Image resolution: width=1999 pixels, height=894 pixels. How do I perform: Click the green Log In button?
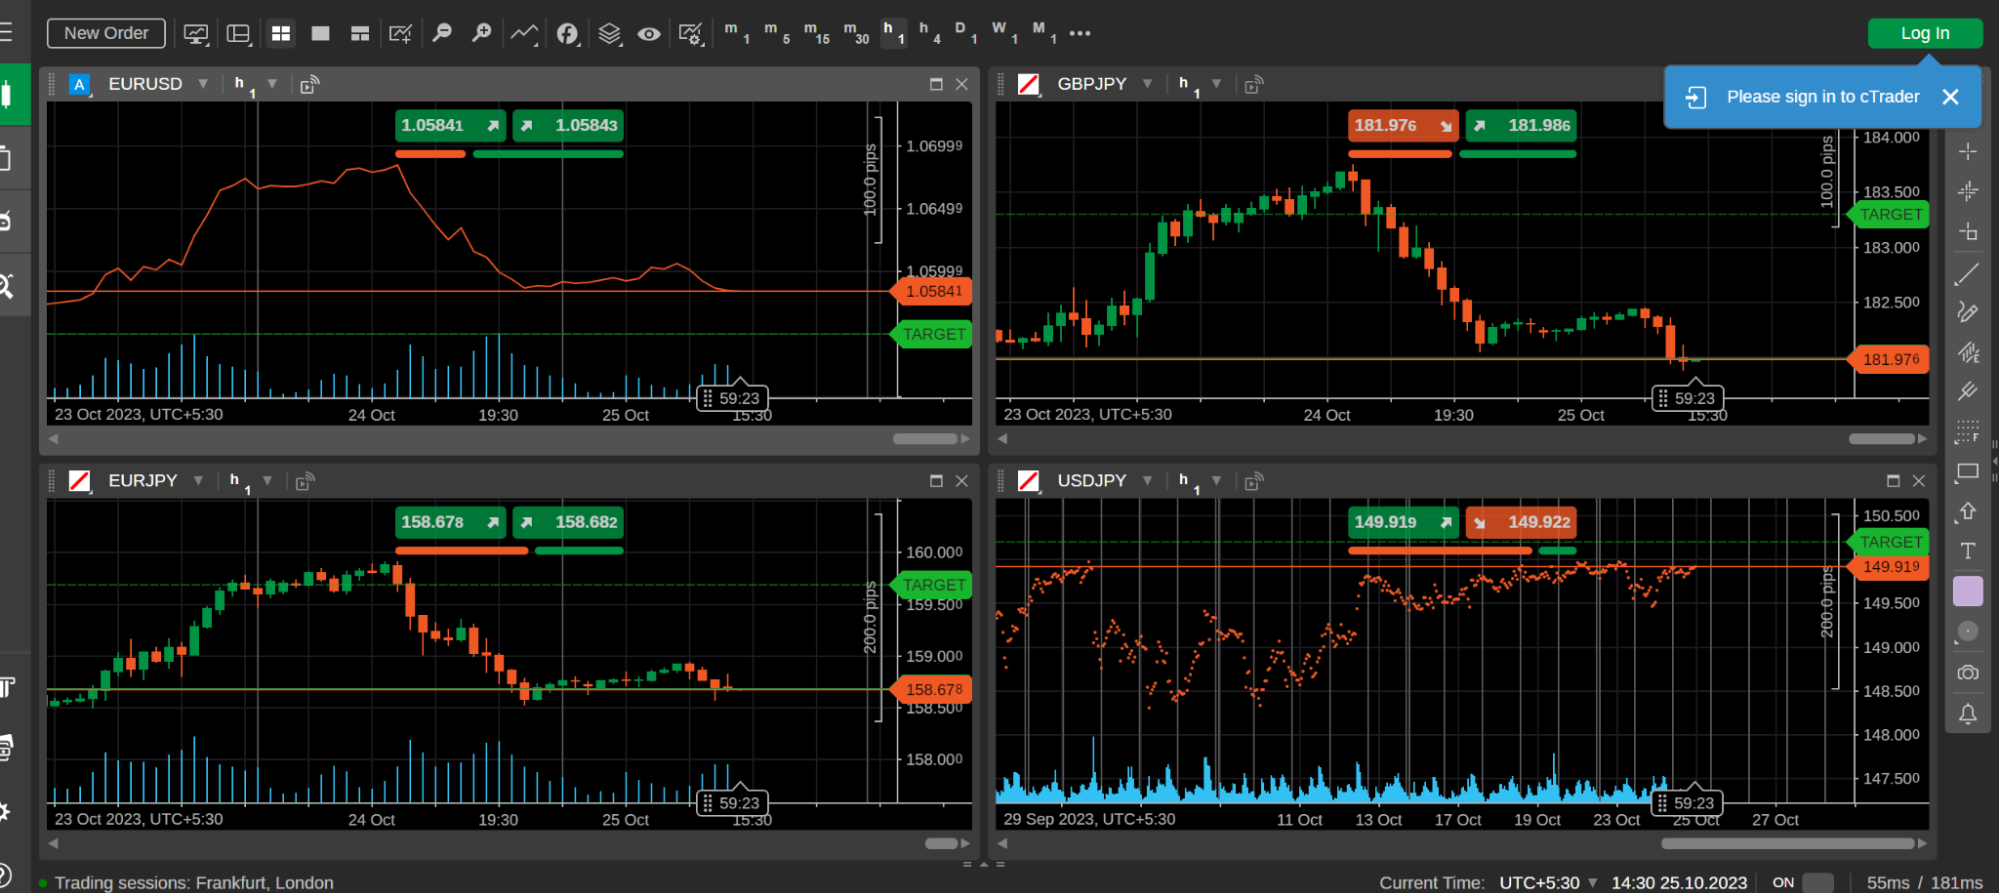(1924, 33)
